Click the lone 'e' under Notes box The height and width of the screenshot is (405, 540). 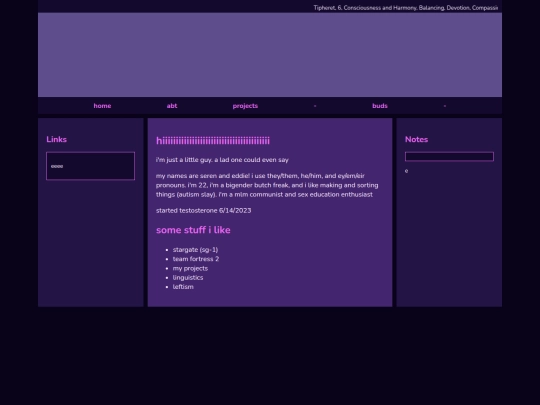[x=406, y=171]
